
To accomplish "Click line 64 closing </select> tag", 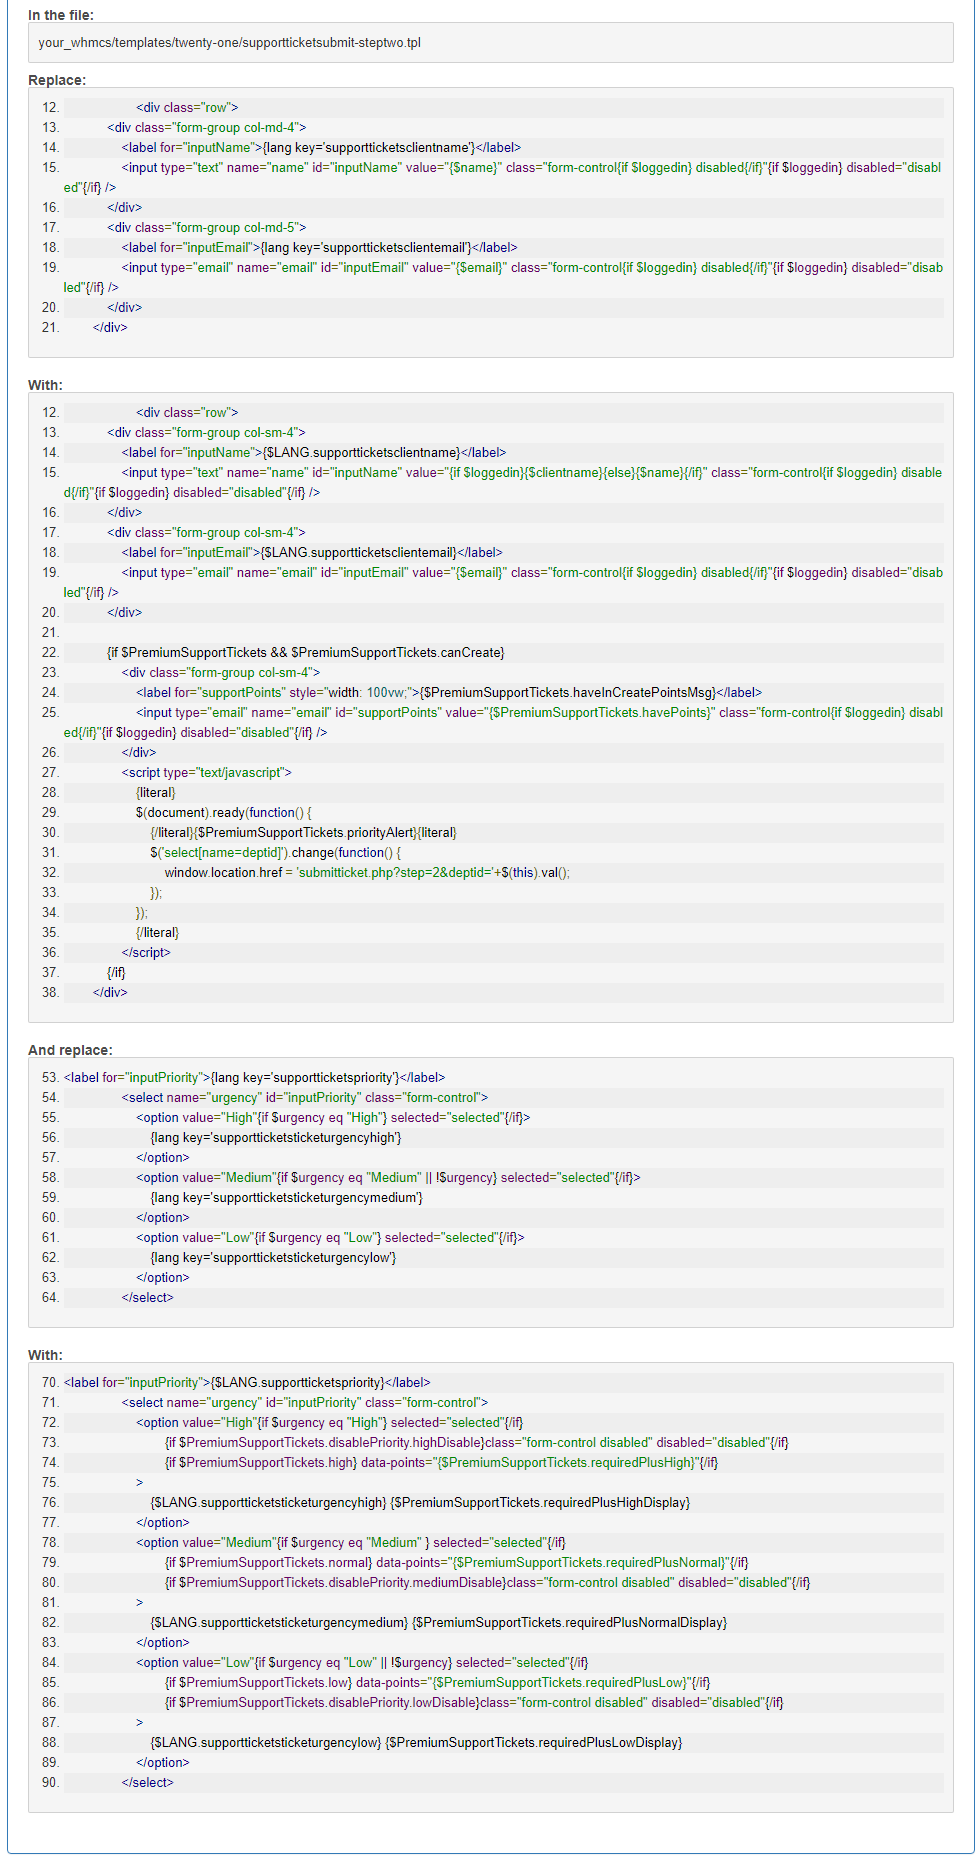I will click(148, 1297).
